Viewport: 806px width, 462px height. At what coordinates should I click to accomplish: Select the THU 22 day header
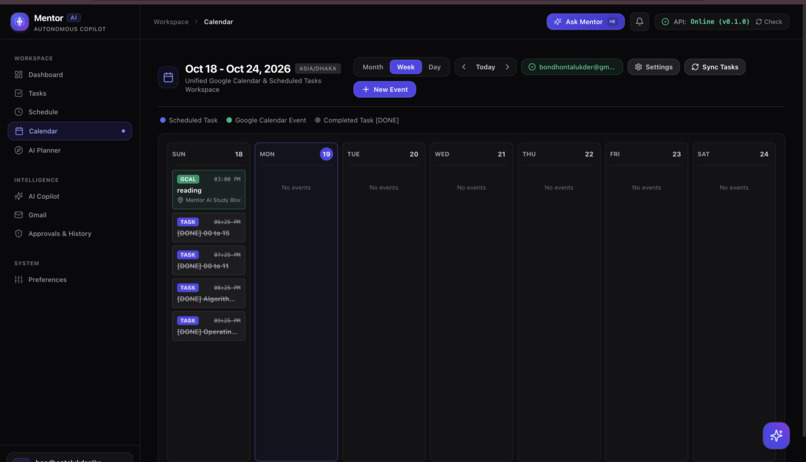point(558,154)
